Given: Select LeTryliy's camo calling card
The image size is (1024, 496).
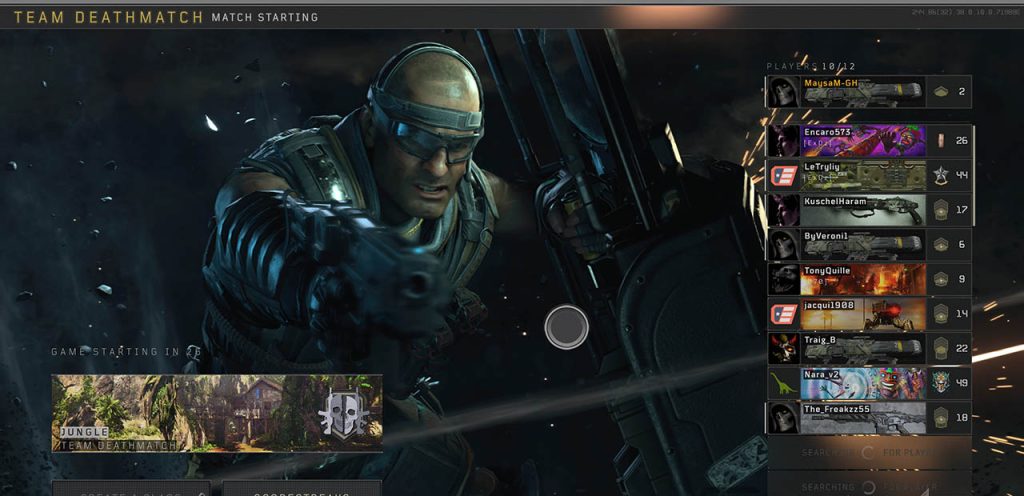Looking at the screenshot, I should tap(863, 176).
